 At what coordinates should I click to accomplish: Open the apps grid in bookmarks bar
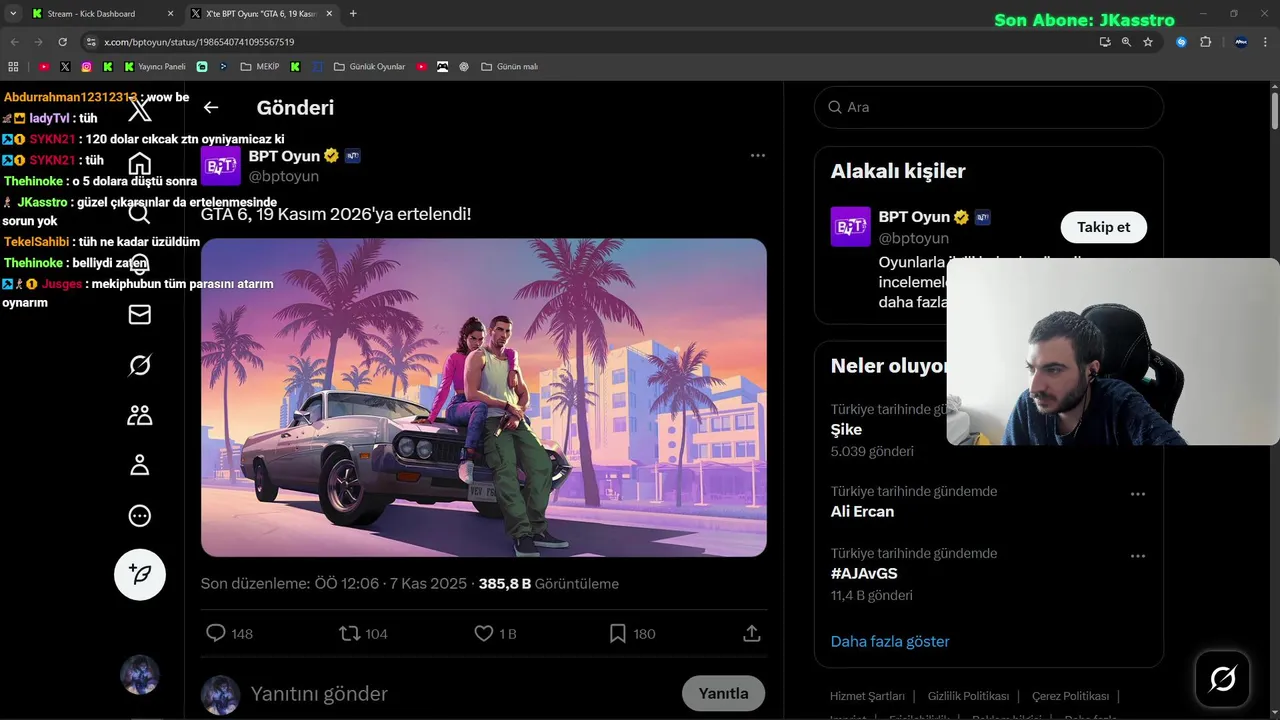click(x=13, y=67)
